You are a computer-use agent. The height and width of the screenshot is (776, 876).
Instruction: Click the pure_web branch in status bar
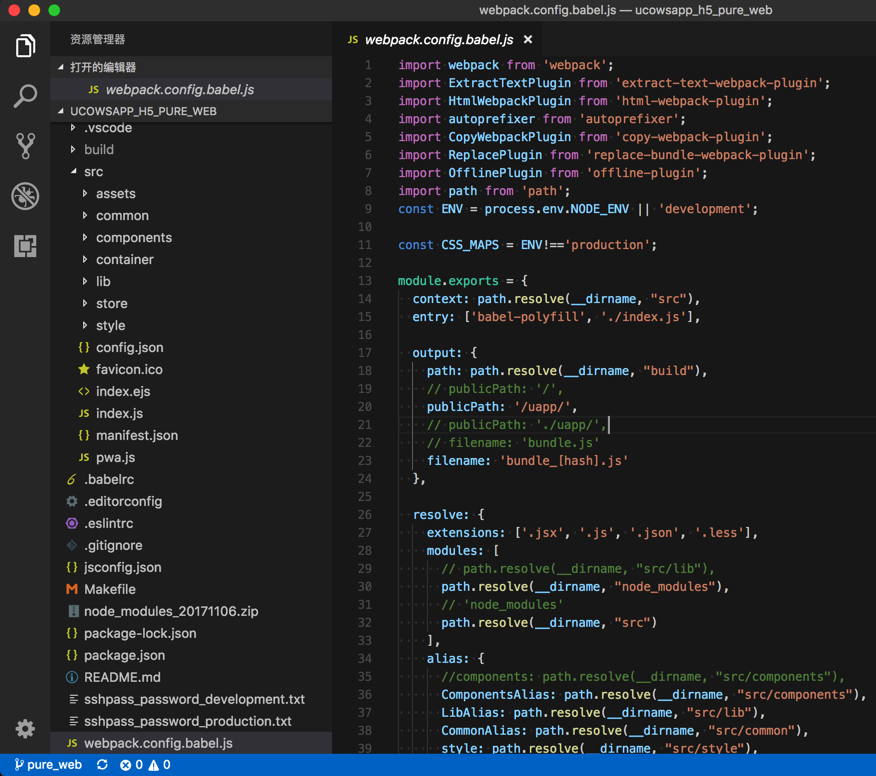48,765
